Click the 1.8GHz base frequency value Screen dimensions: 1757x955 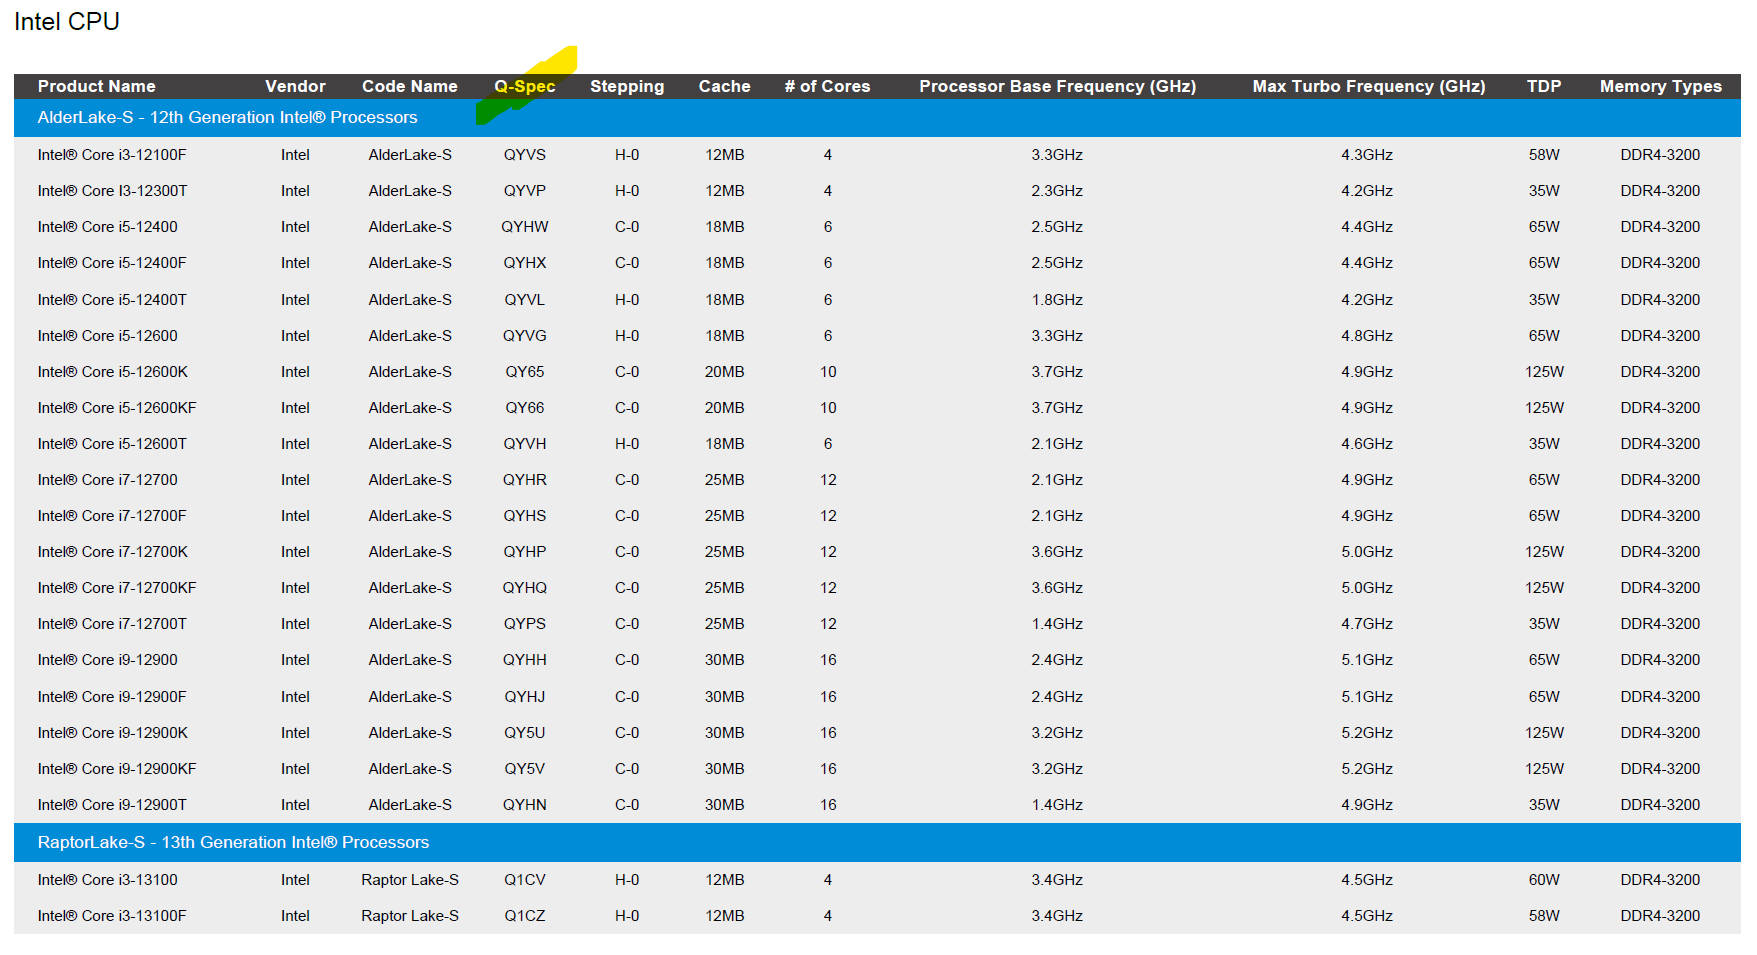pos(1057,300)
